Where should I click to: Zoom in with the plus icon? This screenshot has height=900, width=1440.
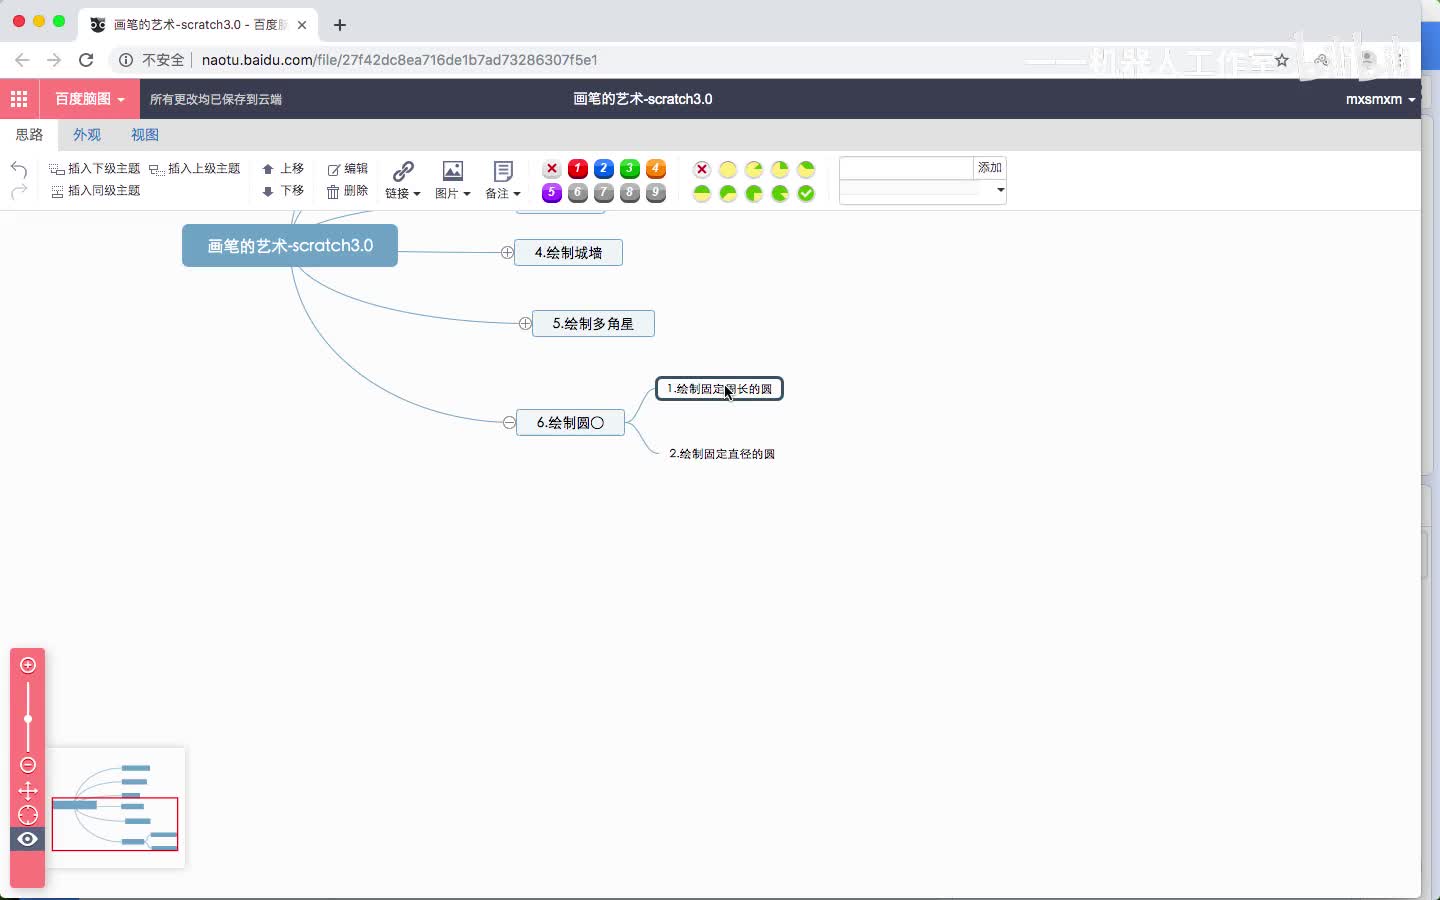point(28,665)
